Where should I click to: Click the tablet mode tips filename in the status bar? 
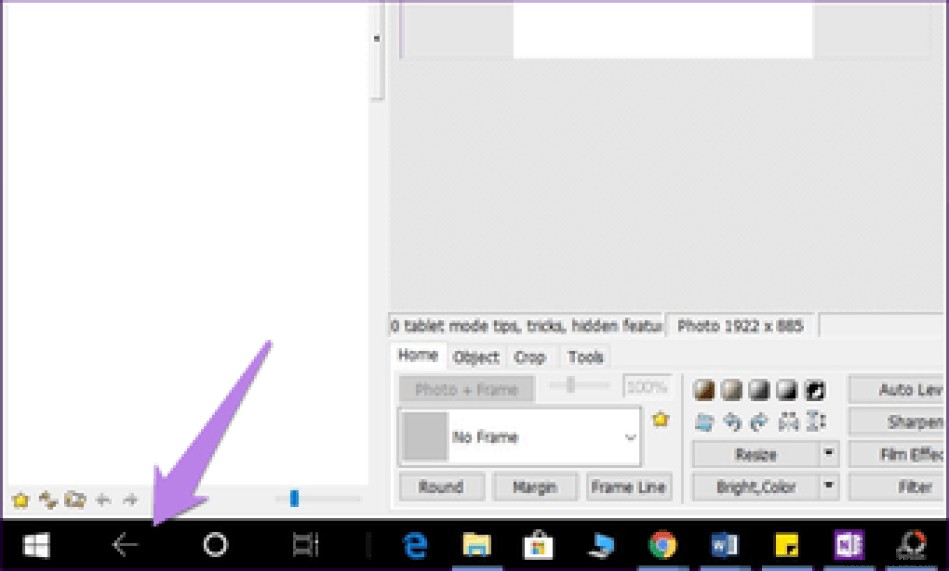527,326
